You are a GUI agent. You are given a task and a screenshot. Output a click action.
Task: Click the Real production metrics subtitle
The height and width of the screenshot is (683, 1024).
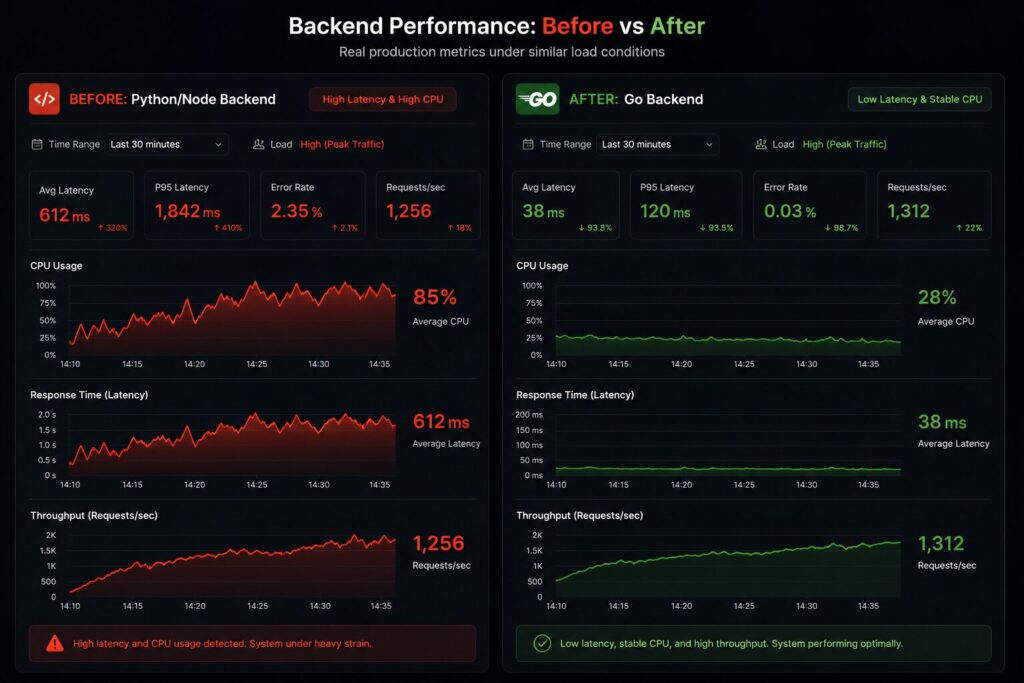tap(502, 52)
